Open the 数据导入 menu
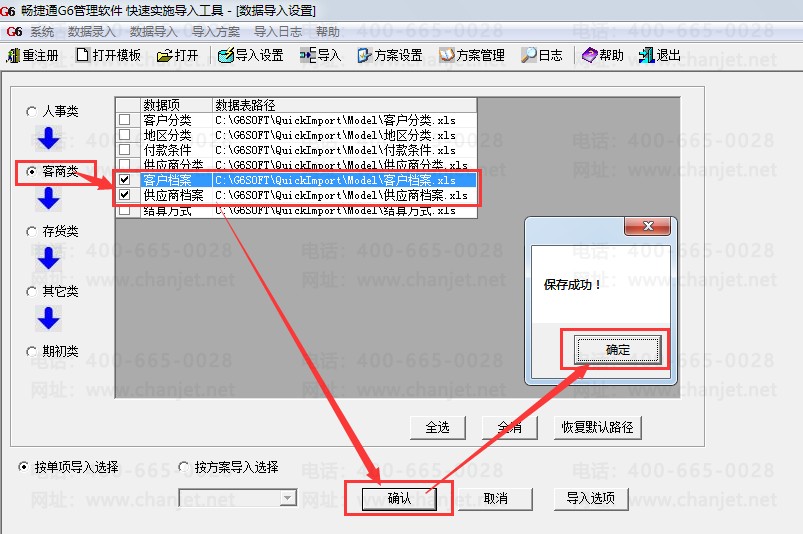Viewport: 803px width, 534px height. [x=153, y=32]
